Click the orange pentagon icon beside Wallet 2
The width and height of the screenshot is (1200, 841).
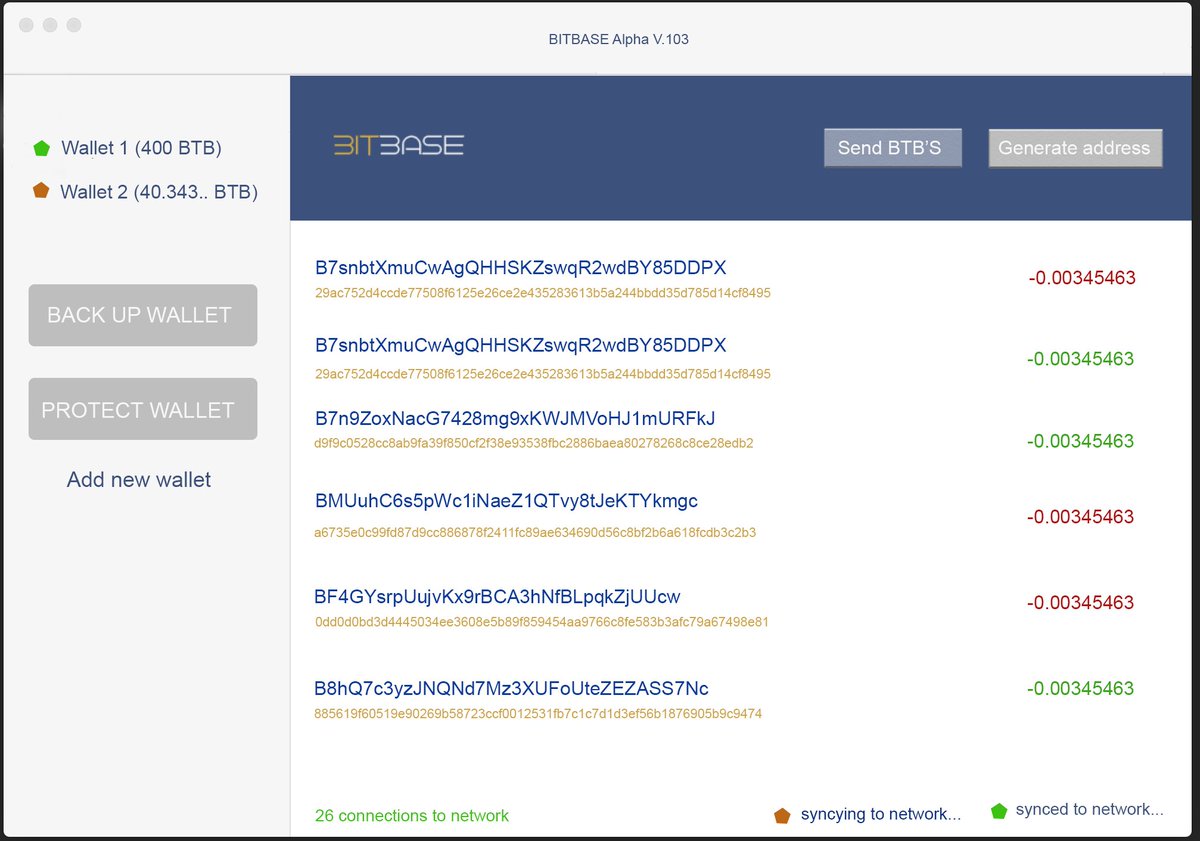(41, 191)
